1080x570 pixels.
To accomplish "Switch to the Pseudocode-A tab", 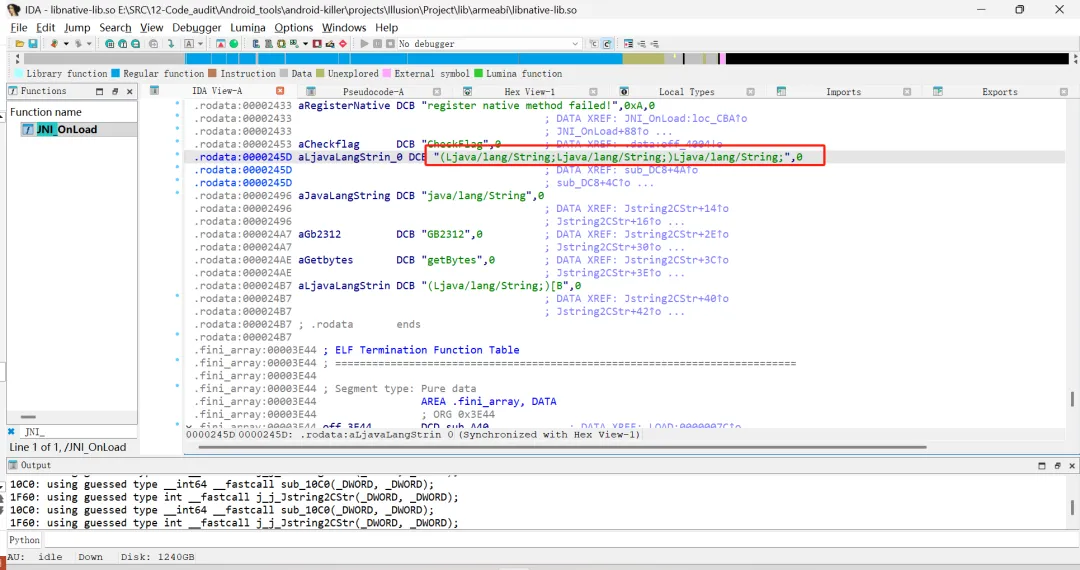I will pyautogui.click(x=373, y=92).
